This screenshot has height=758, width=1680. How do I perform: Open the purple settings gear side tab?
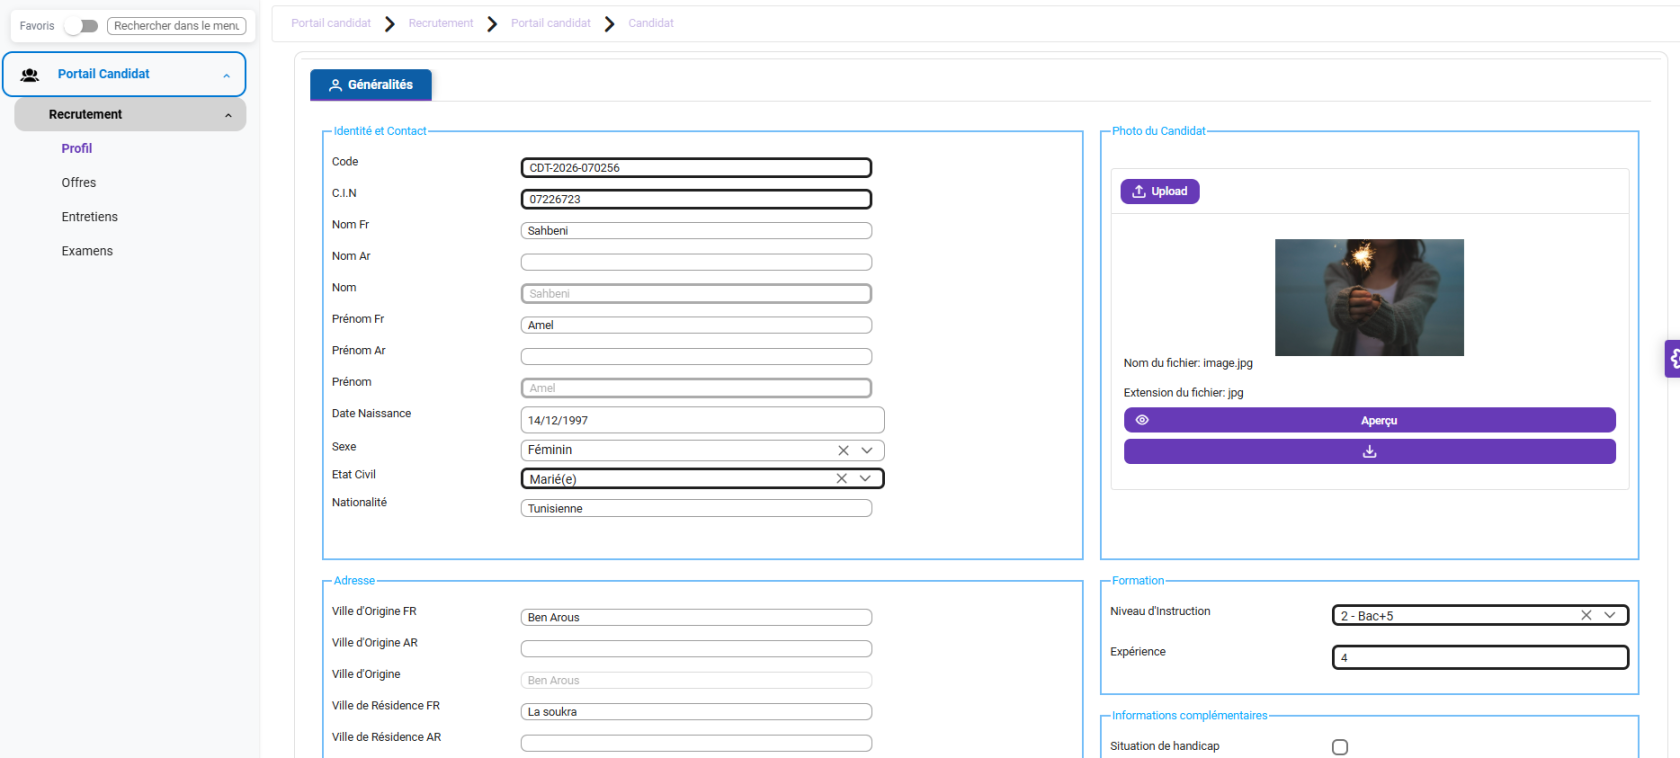pyautogui.click(x=1672, y=358)
